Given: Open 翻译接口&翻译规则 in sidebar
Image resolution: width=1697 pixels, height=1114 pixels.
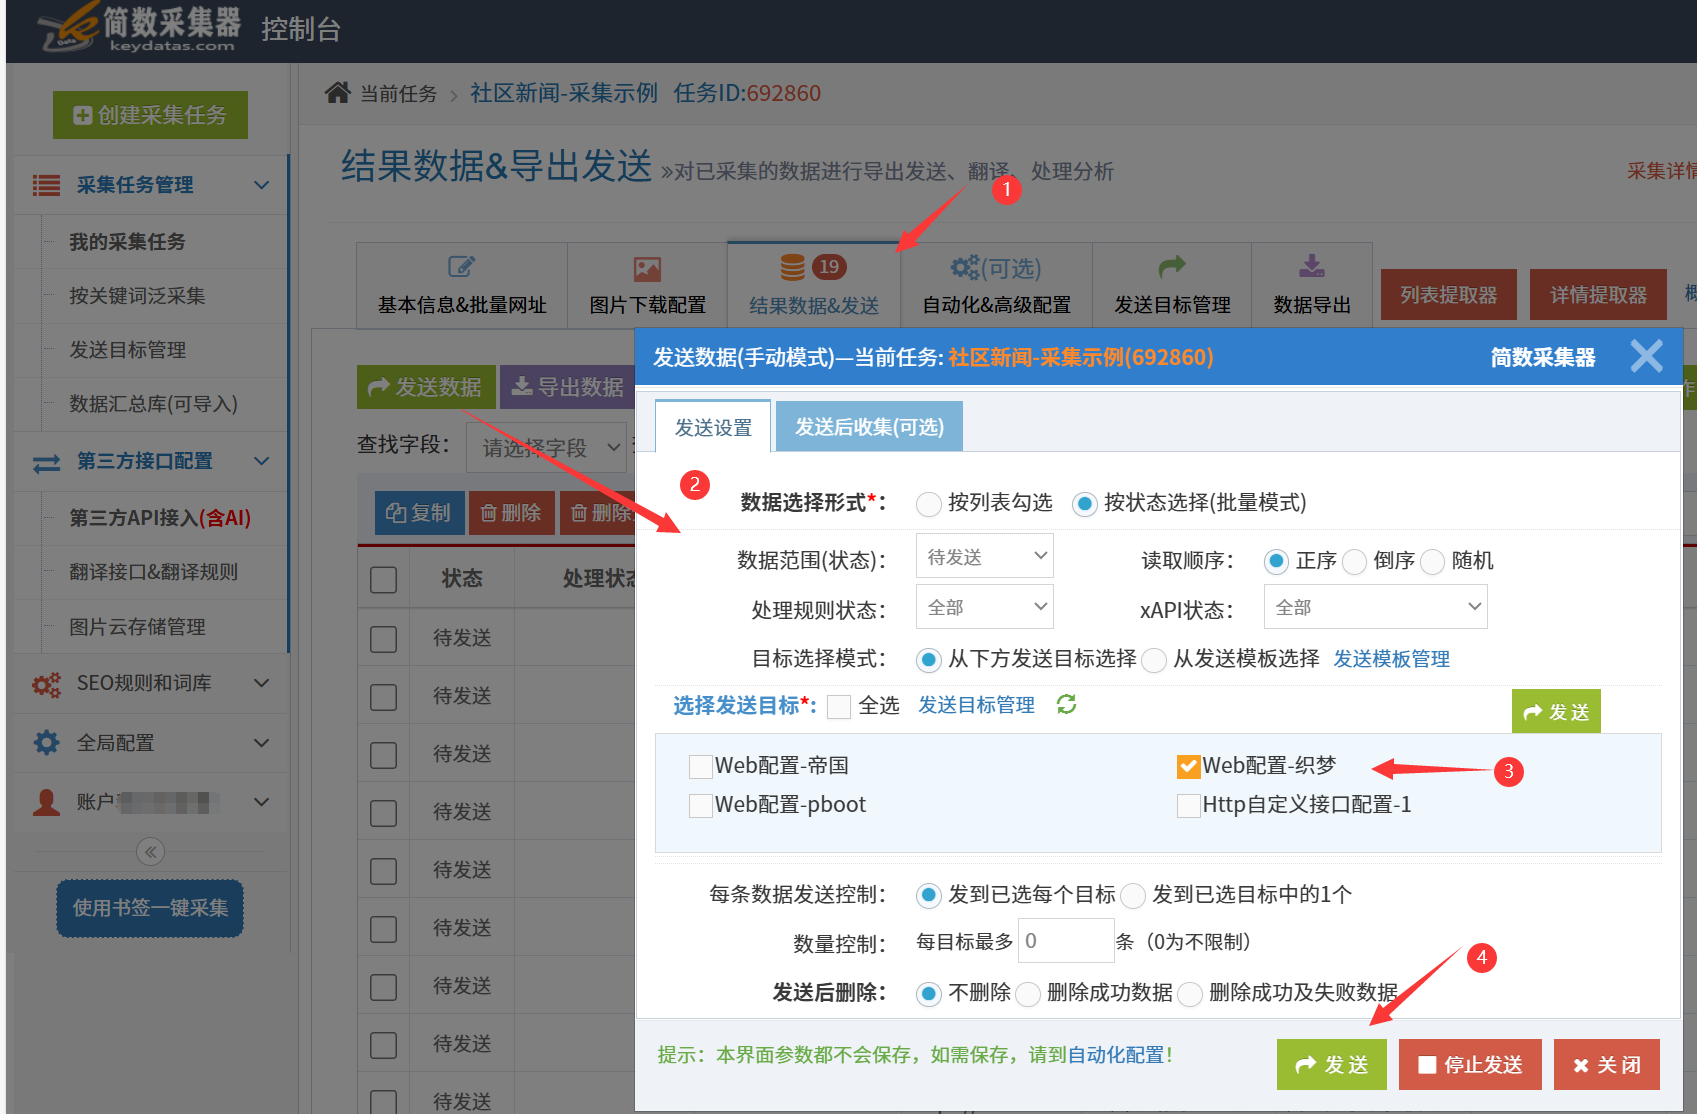Looking at the screenshot, I should point(153,572).
